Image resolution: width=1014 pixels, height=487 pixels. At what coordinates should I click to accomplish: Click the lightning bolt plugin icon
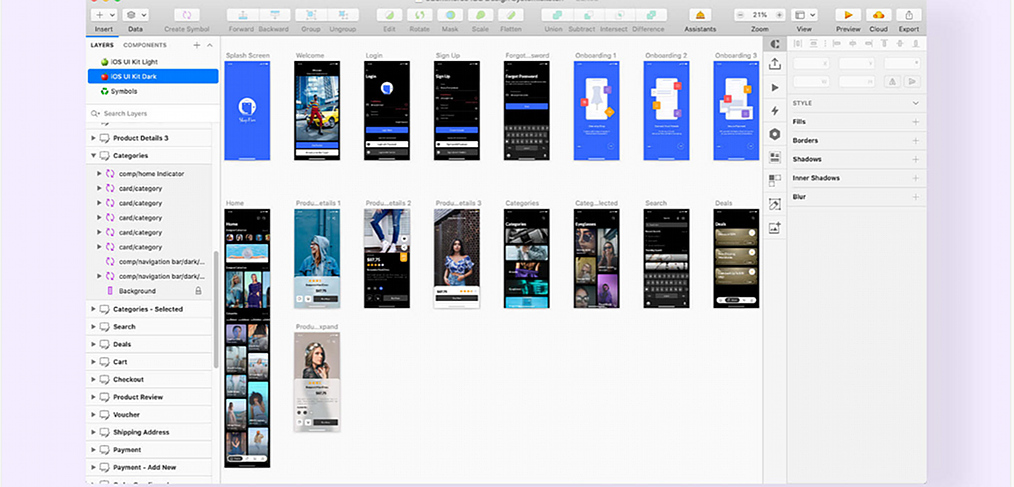pyautogui.click(x=775, y=110)
